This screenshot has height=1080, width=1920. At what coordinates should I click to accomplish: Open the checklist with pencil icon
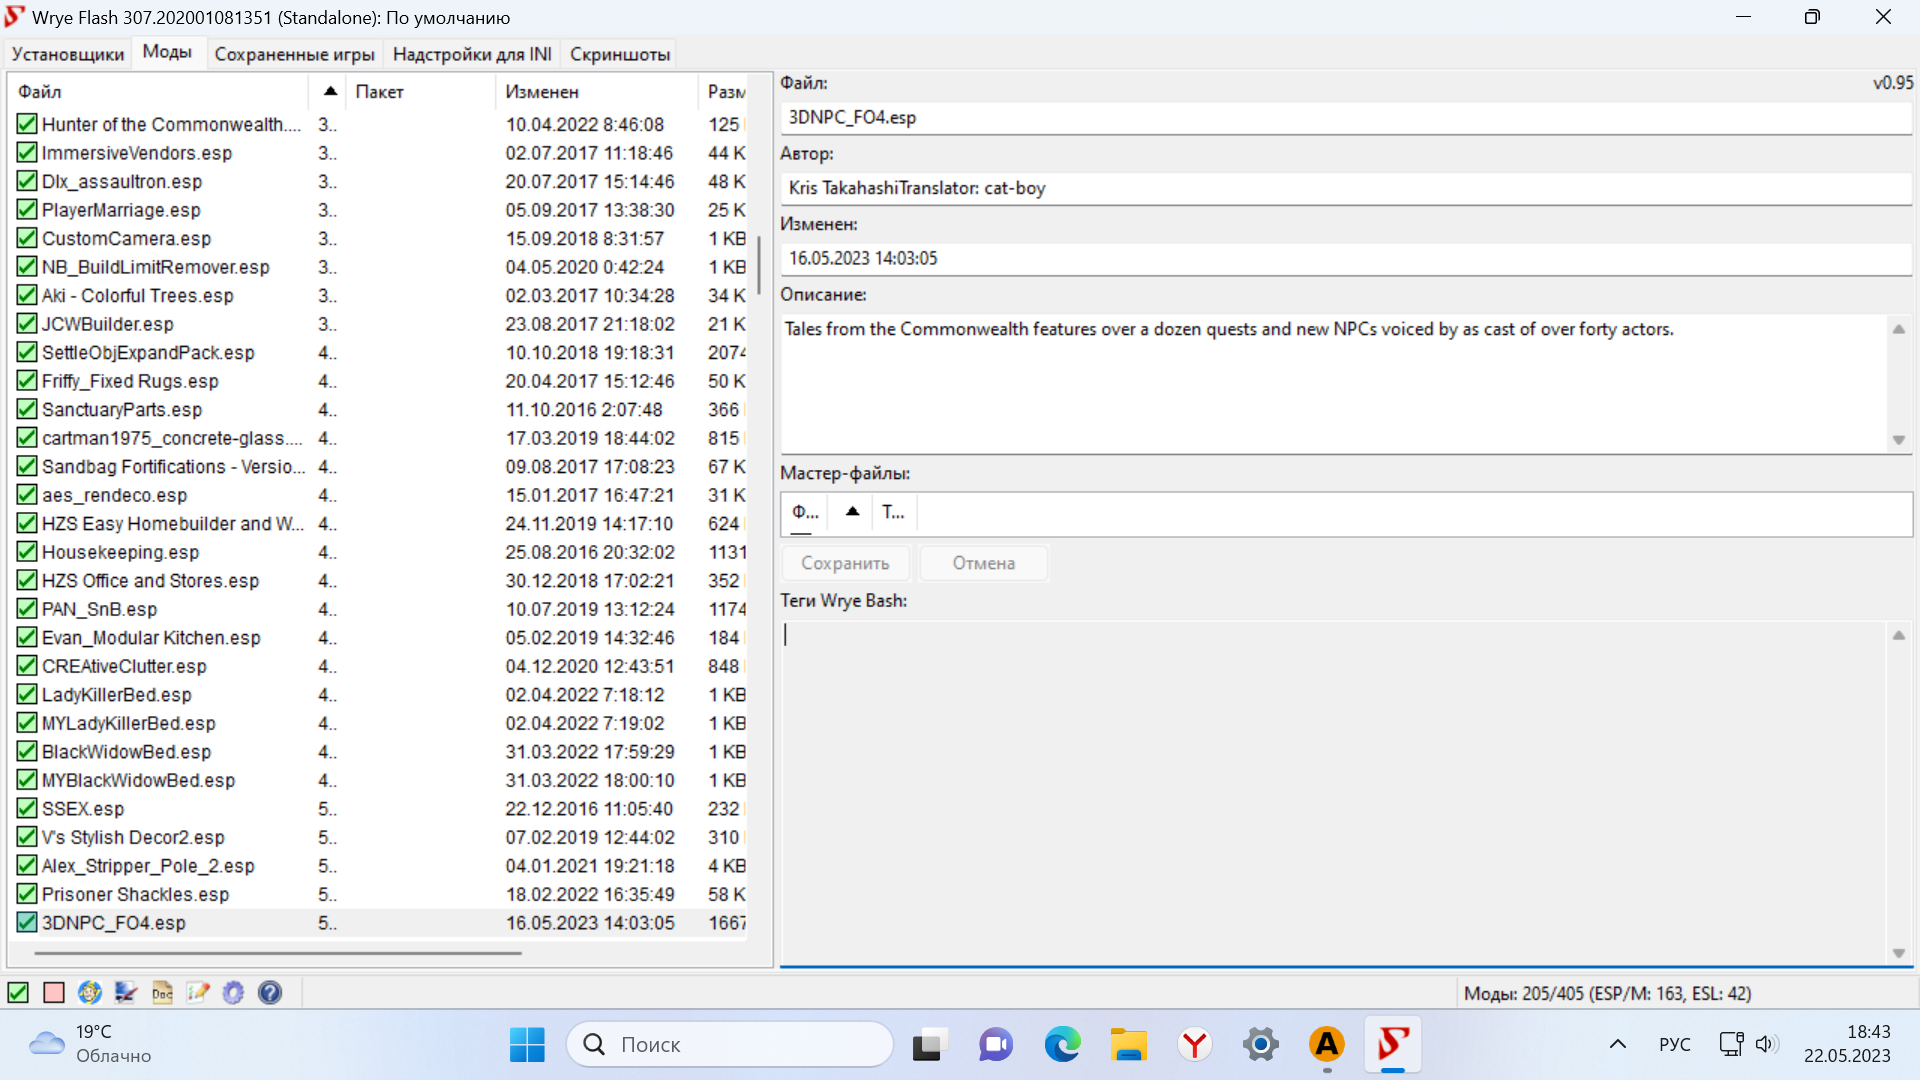tap(198, 993)
